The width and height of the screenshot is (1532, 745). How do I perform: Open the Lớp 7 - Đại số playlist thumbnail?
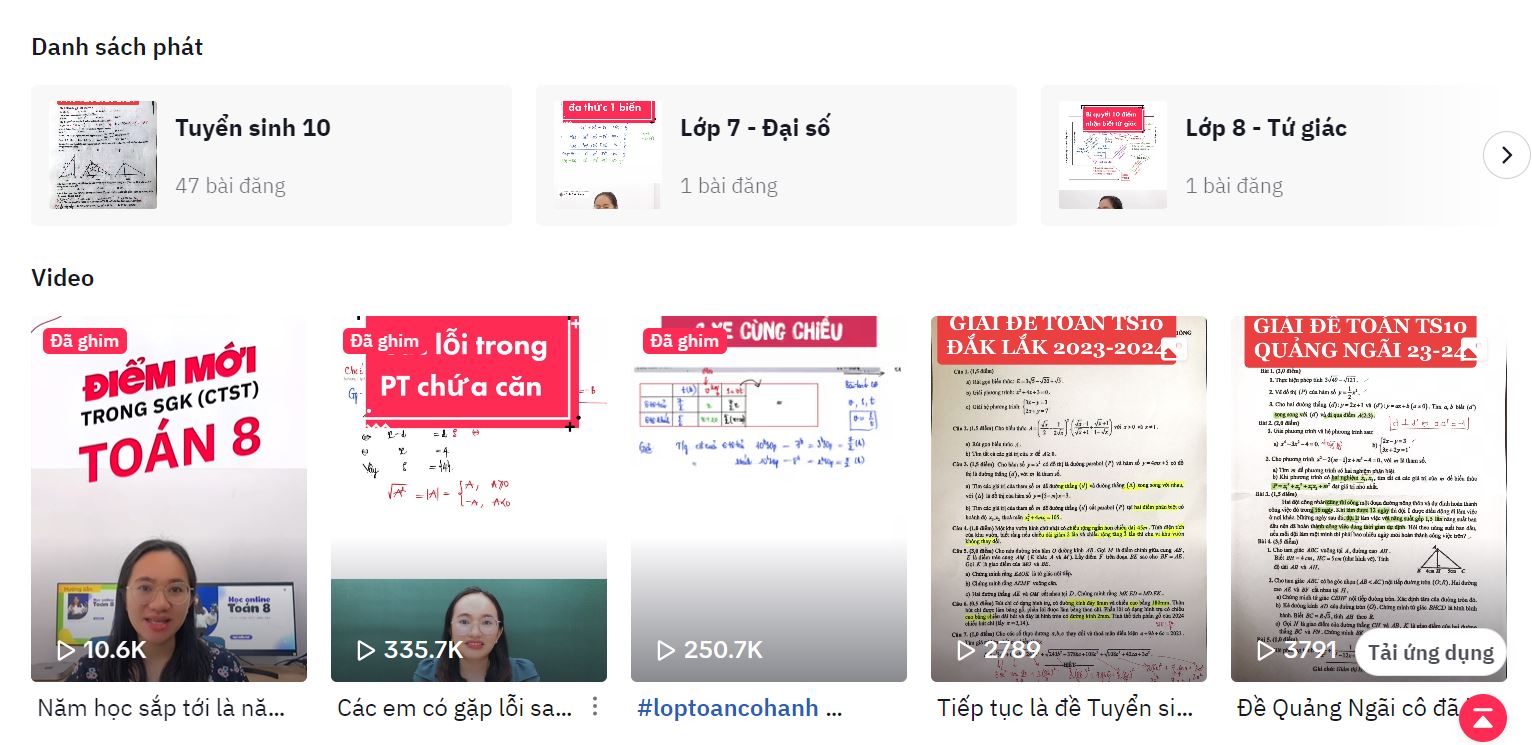609,155
